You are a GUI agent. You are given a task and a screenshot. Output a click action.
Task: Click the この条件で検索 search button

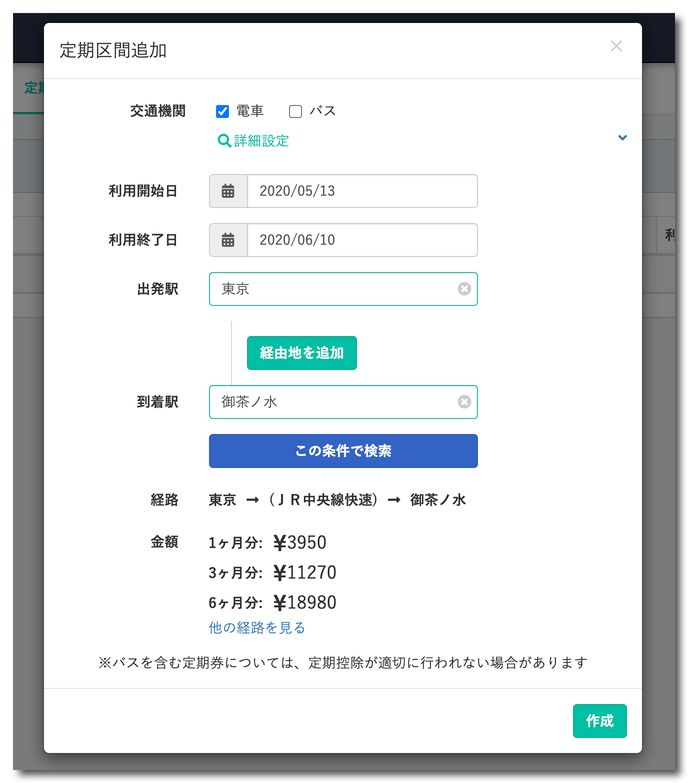[x=343, y=451]
